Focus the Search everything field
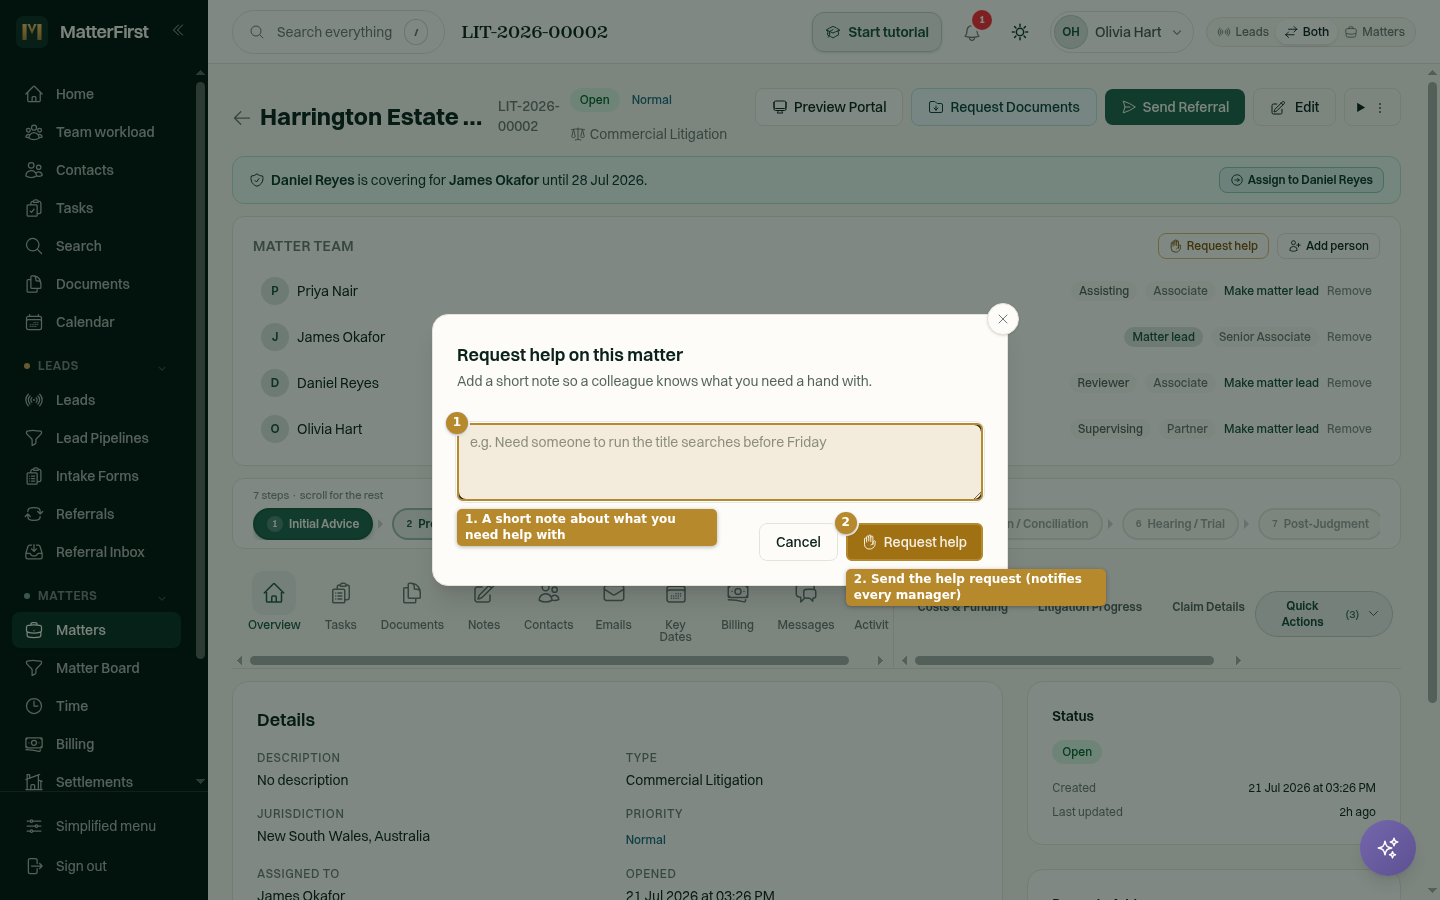Screen dimensions: 1440x900 338,32
